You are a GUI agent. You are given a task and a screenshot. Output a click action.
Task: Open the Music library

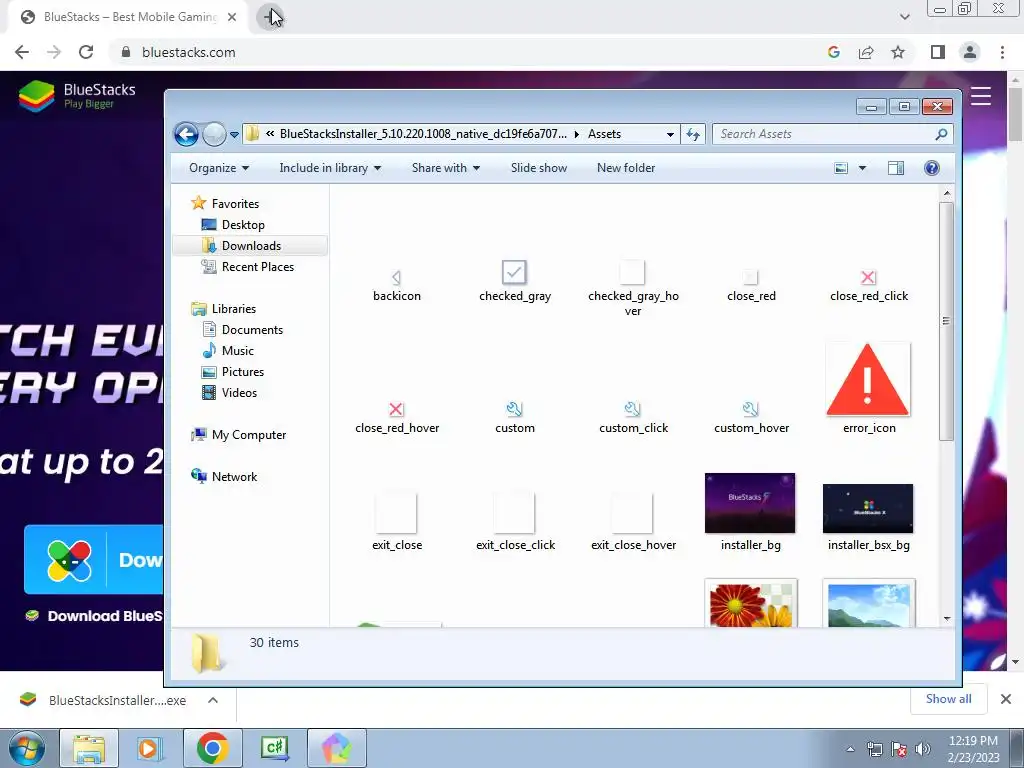[x=227, y=351]
